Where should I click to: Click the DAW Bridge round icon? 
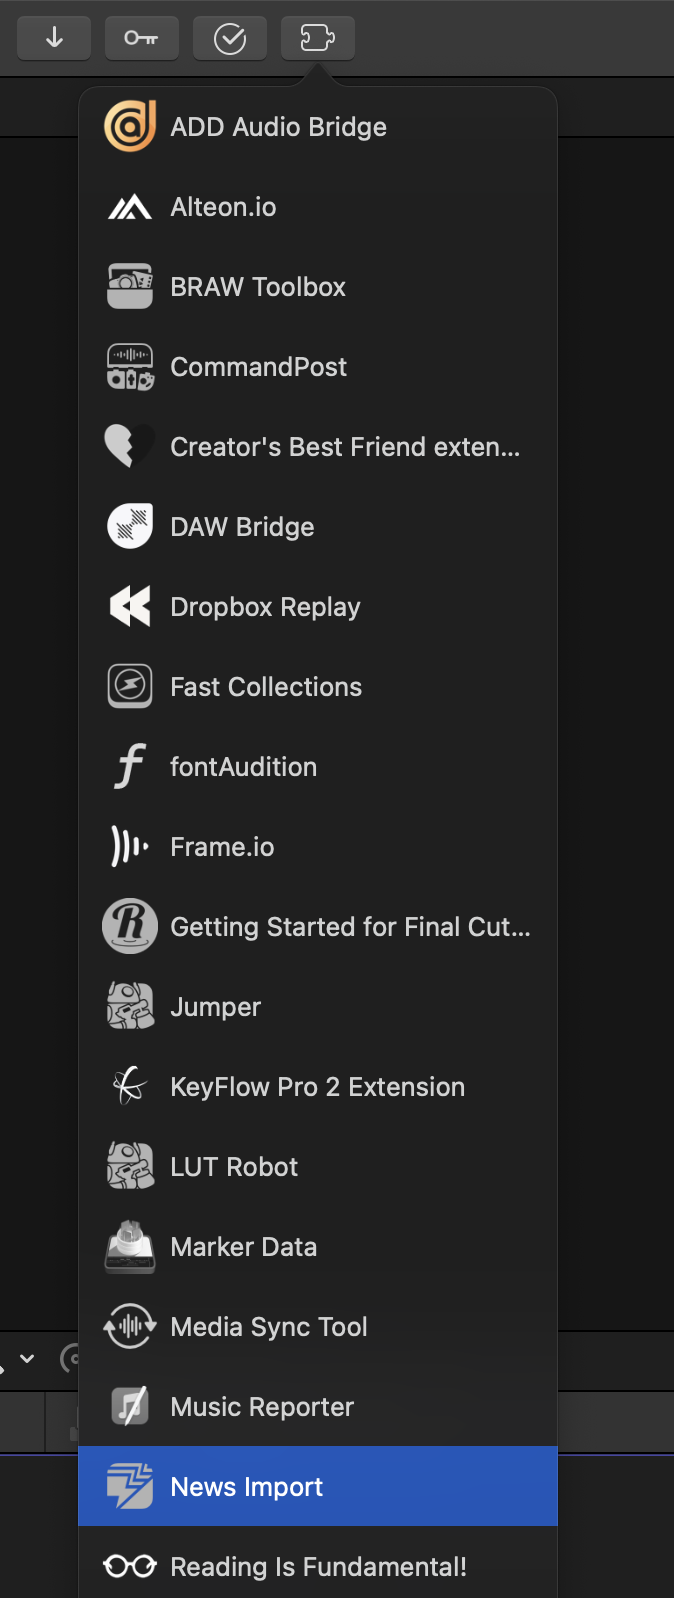coord(130,527)
